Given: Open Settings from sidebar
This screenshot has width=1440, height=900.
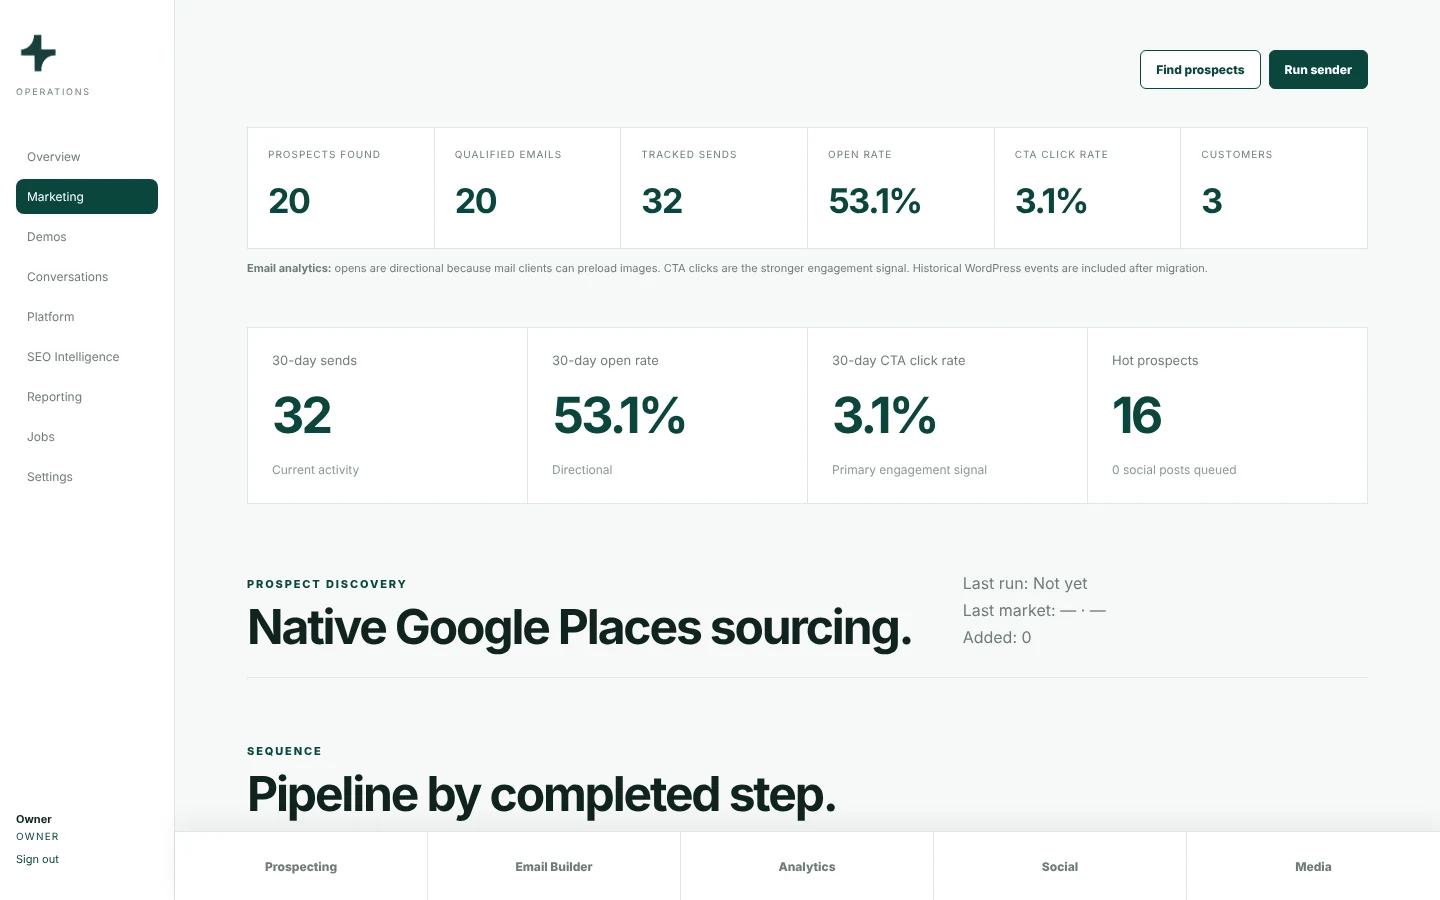Looking at the screenshot, I should pos(87,477).
